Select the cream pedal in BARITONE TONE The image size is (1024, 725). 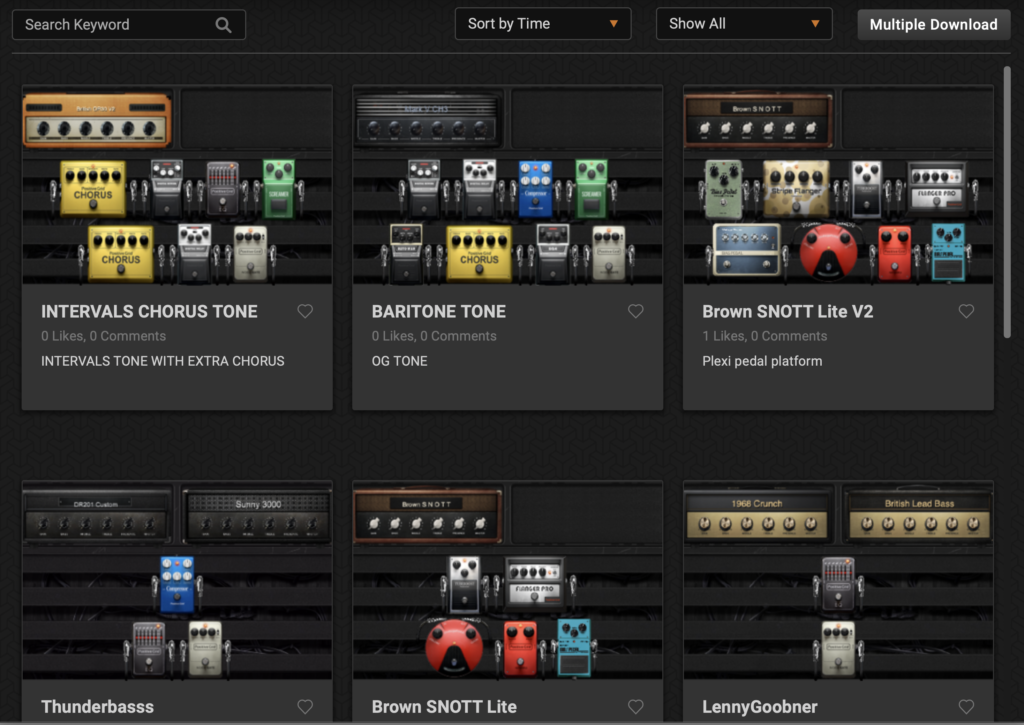click(609, 253)
